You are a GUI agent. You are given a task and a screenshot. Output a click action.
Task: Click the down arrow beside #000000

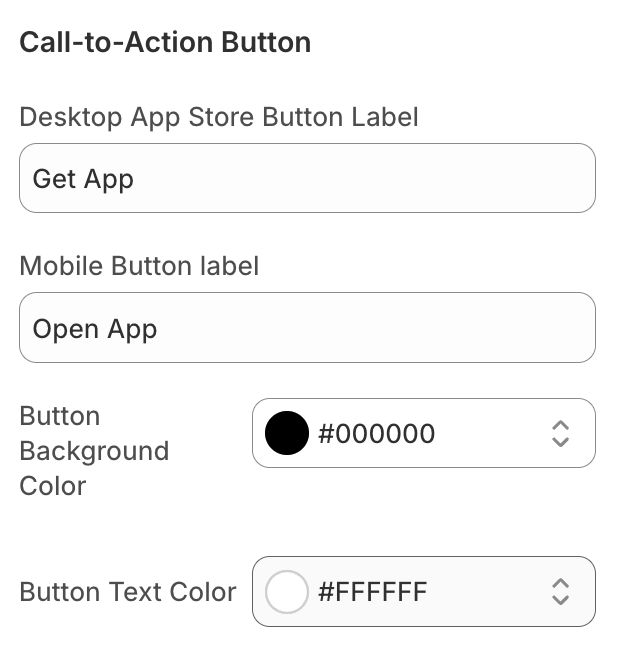coord(560,442)
